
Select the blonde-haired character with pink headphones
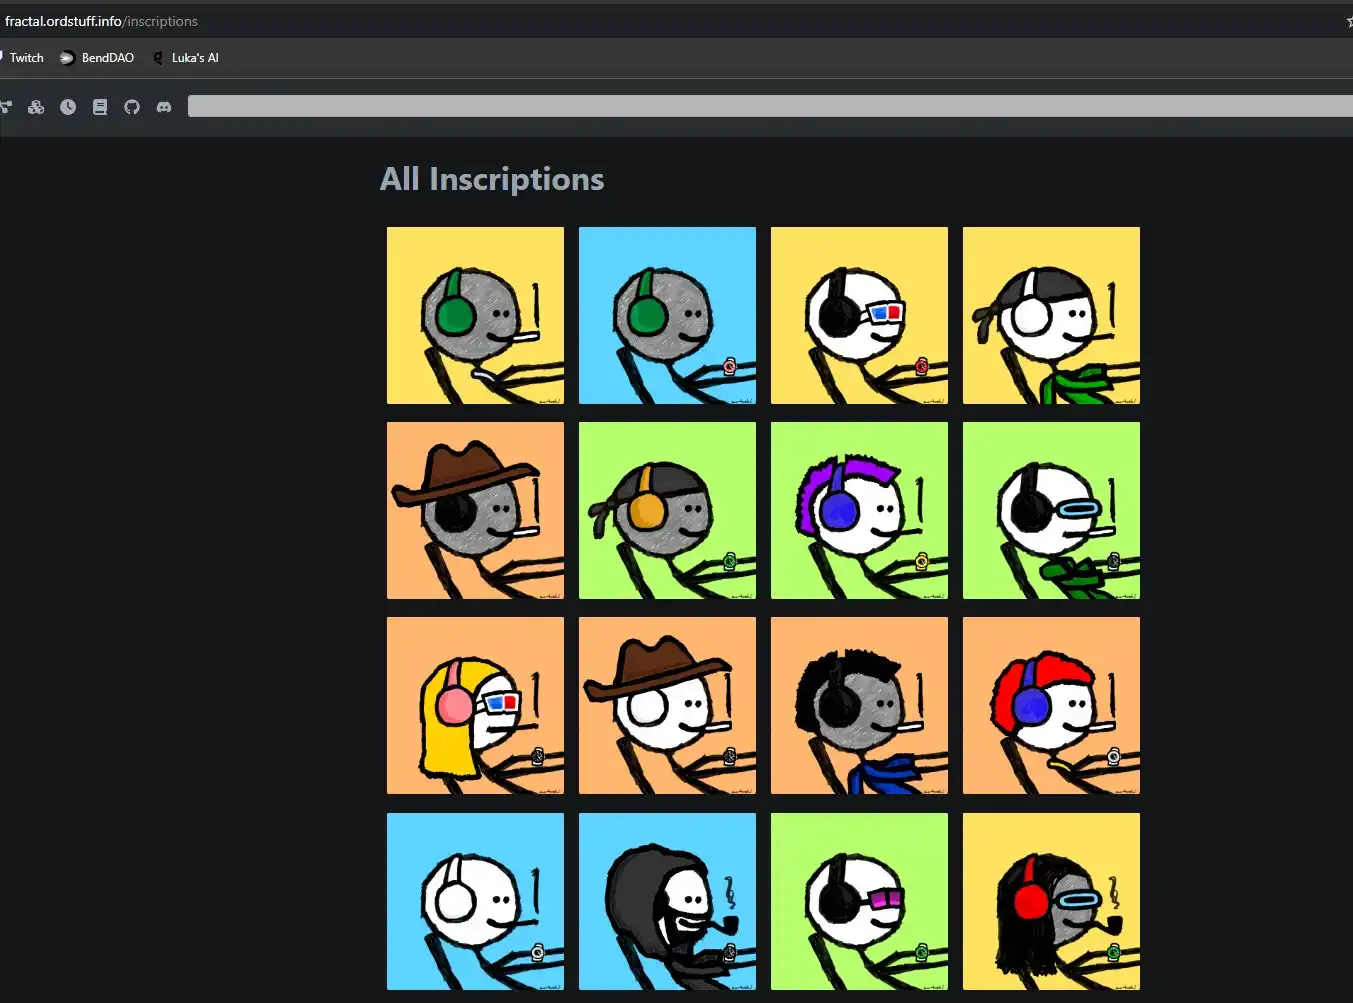[x=475, y=705]
